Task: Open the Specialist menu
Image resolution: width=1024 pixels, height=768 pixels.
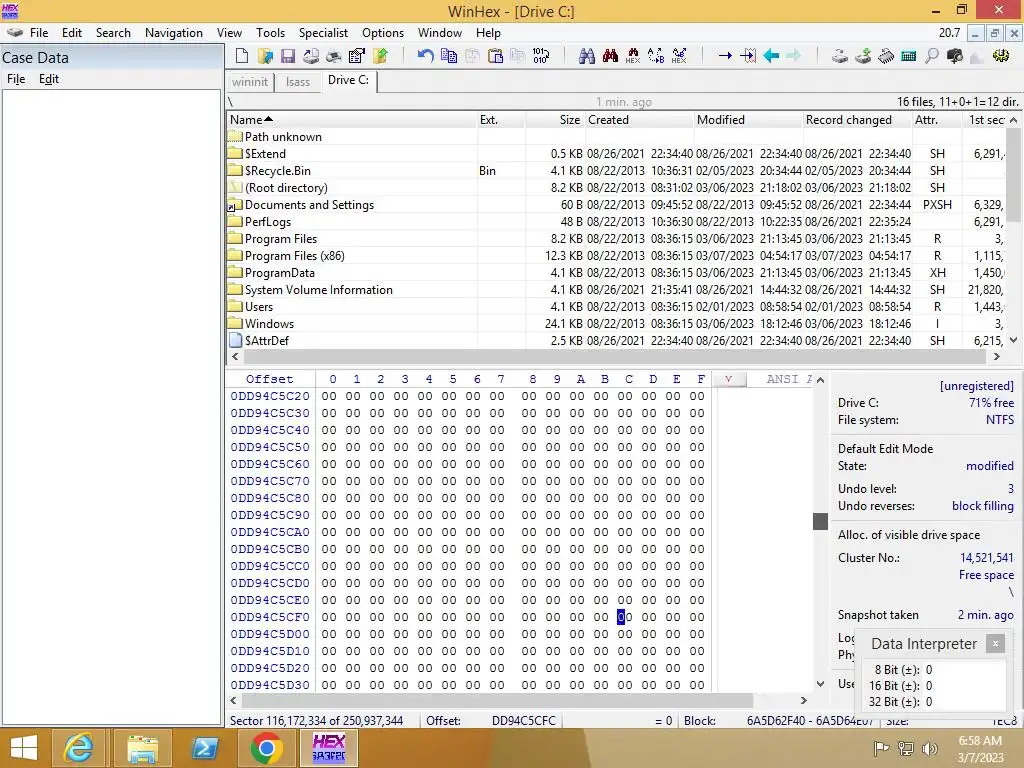Action: point(323,33)
